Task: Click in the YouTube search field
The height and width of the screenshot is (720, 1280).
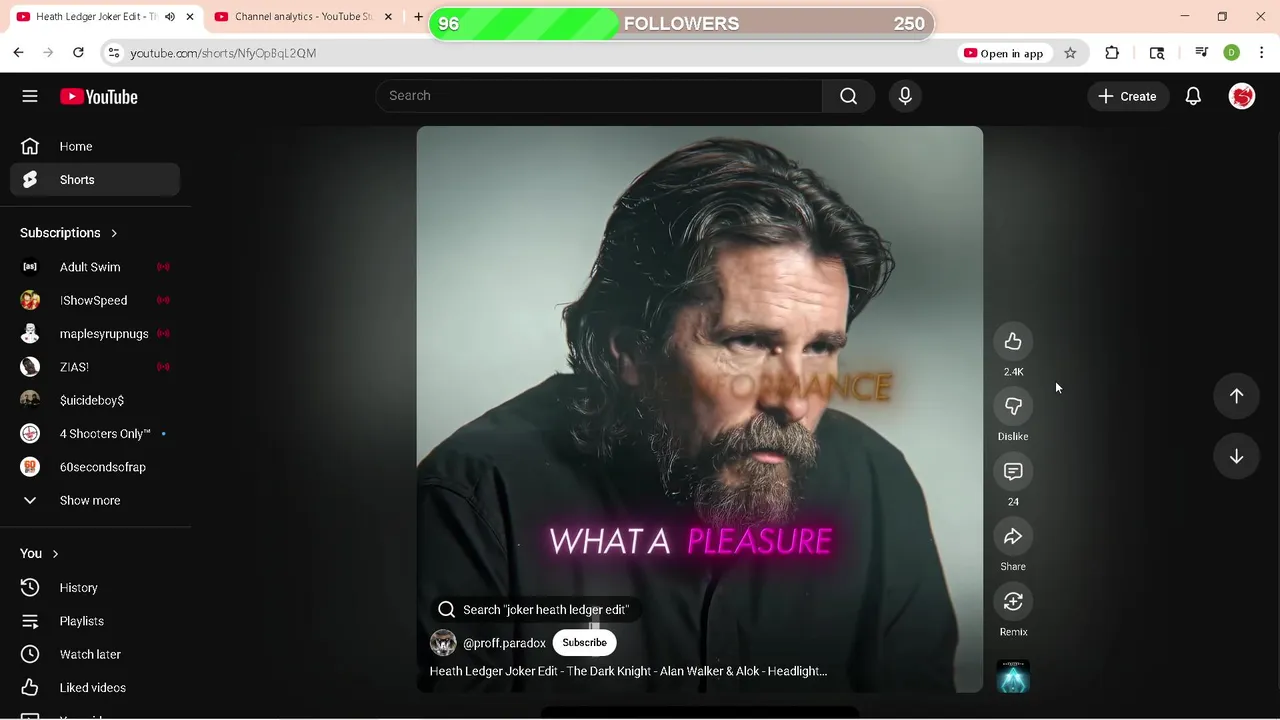Action: (600, 96)
